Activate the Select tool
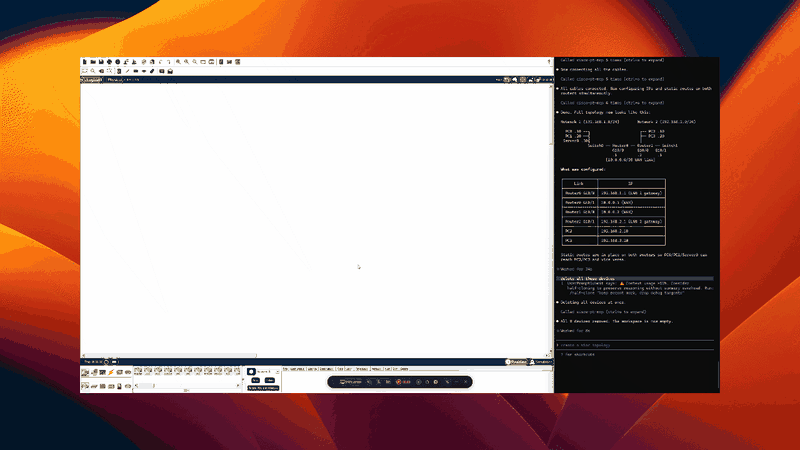Image resolution: width=800 pixels, height=450 pixels. point(84,71)
